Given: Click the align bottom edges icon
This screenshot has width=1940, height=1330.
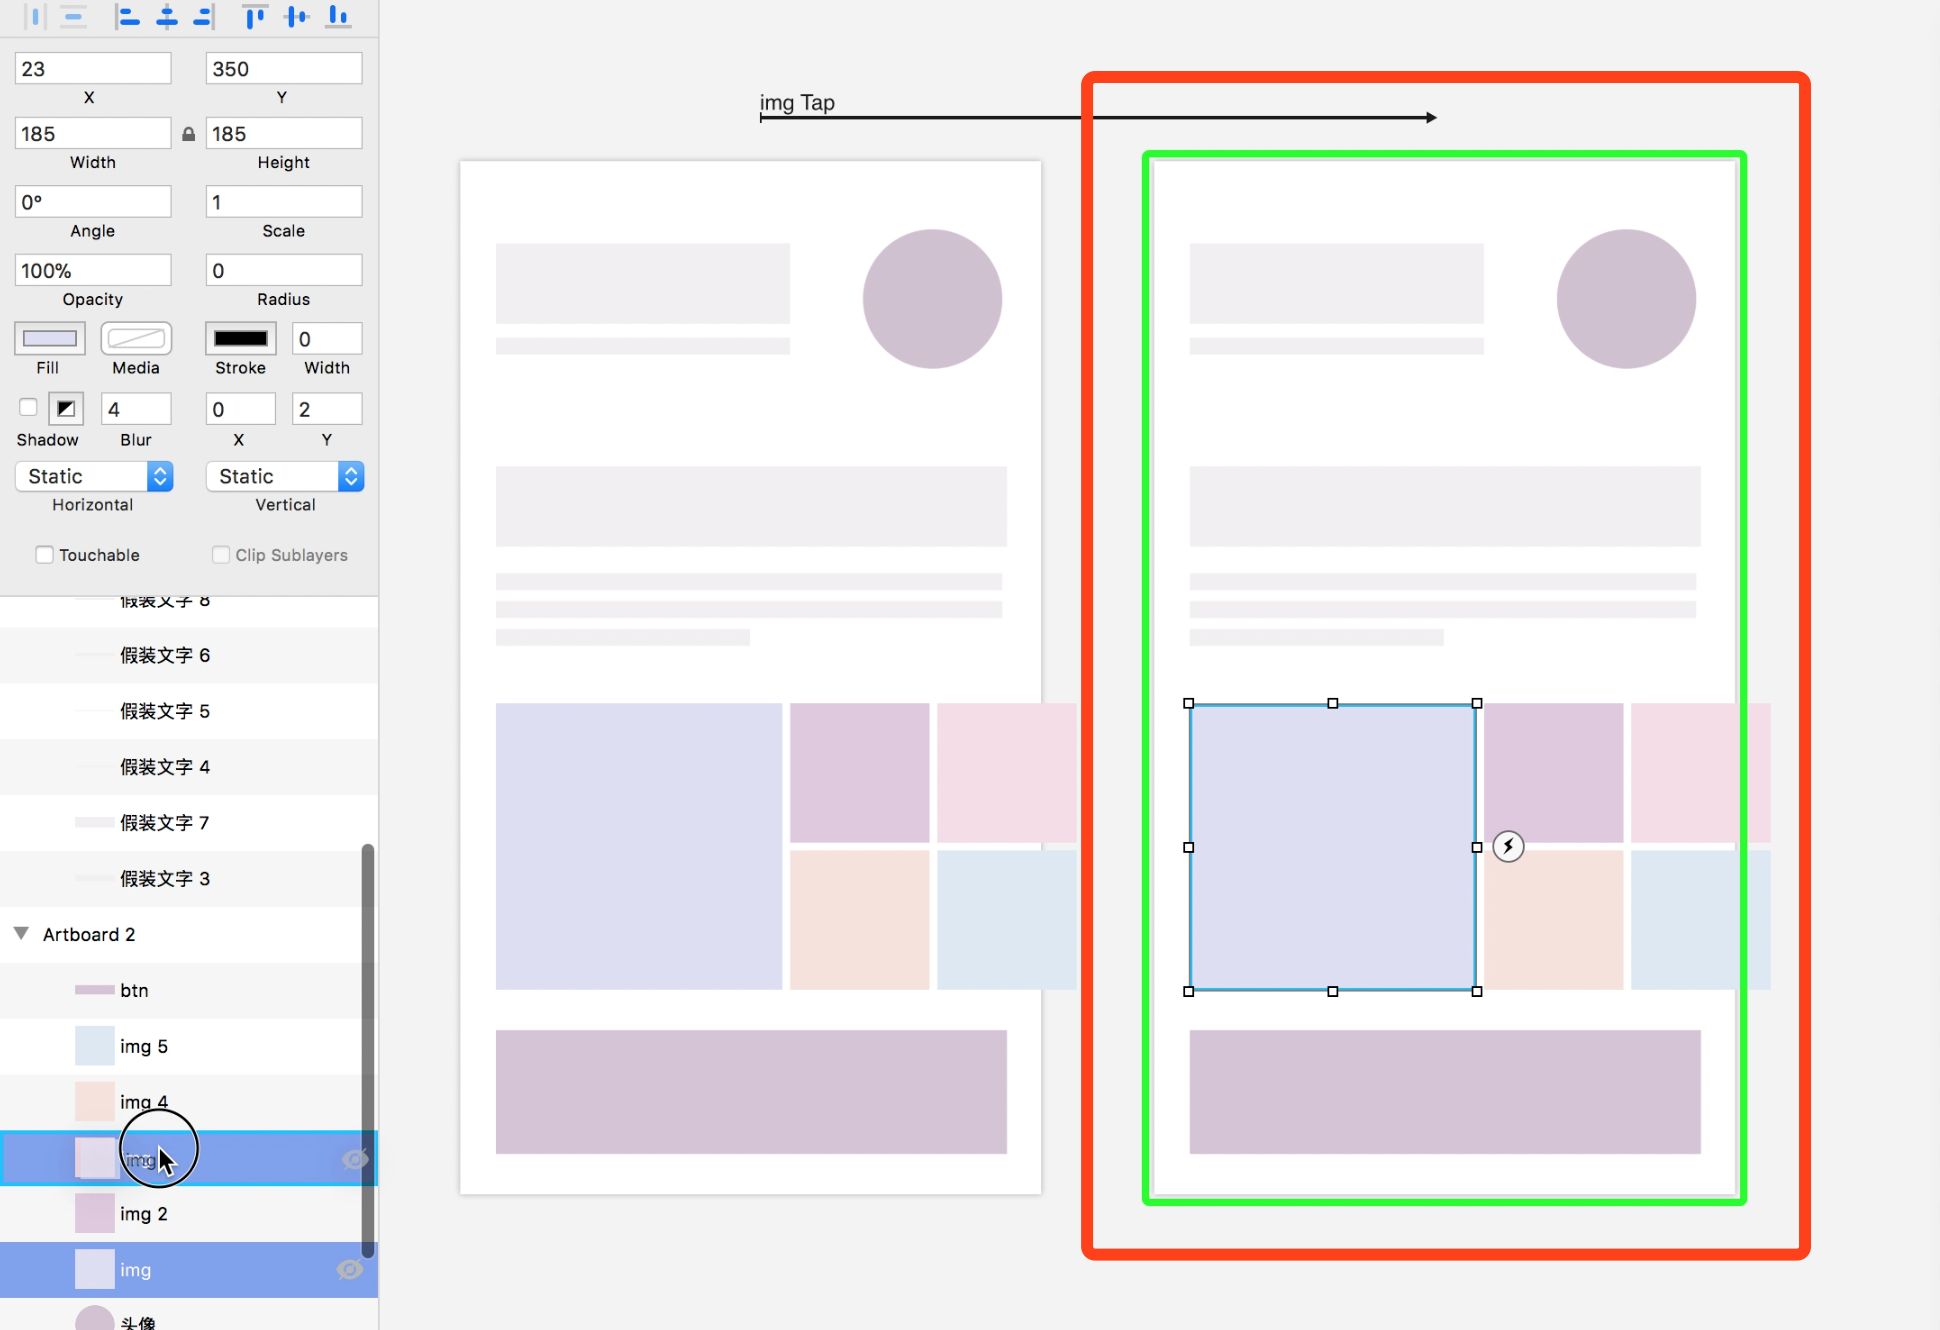Looking at the screenshot, I should point(339,16).
